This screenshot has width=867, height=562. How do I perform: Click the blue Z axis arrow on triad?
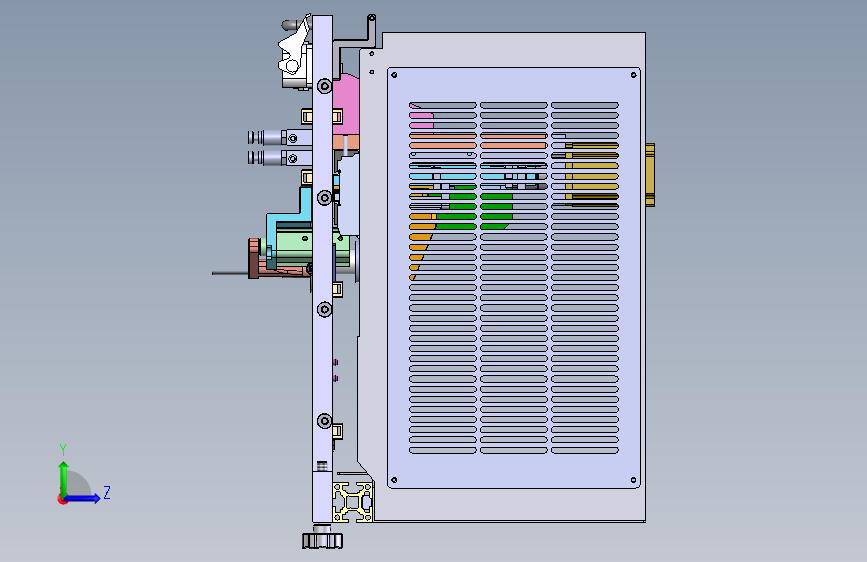click(83, 498)
